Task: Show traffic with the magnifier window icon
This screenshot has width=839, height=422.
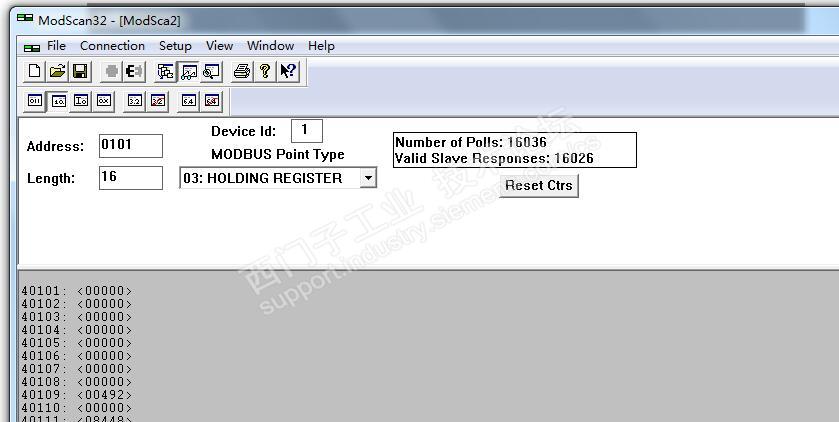Action: click(x=211, y=71)
